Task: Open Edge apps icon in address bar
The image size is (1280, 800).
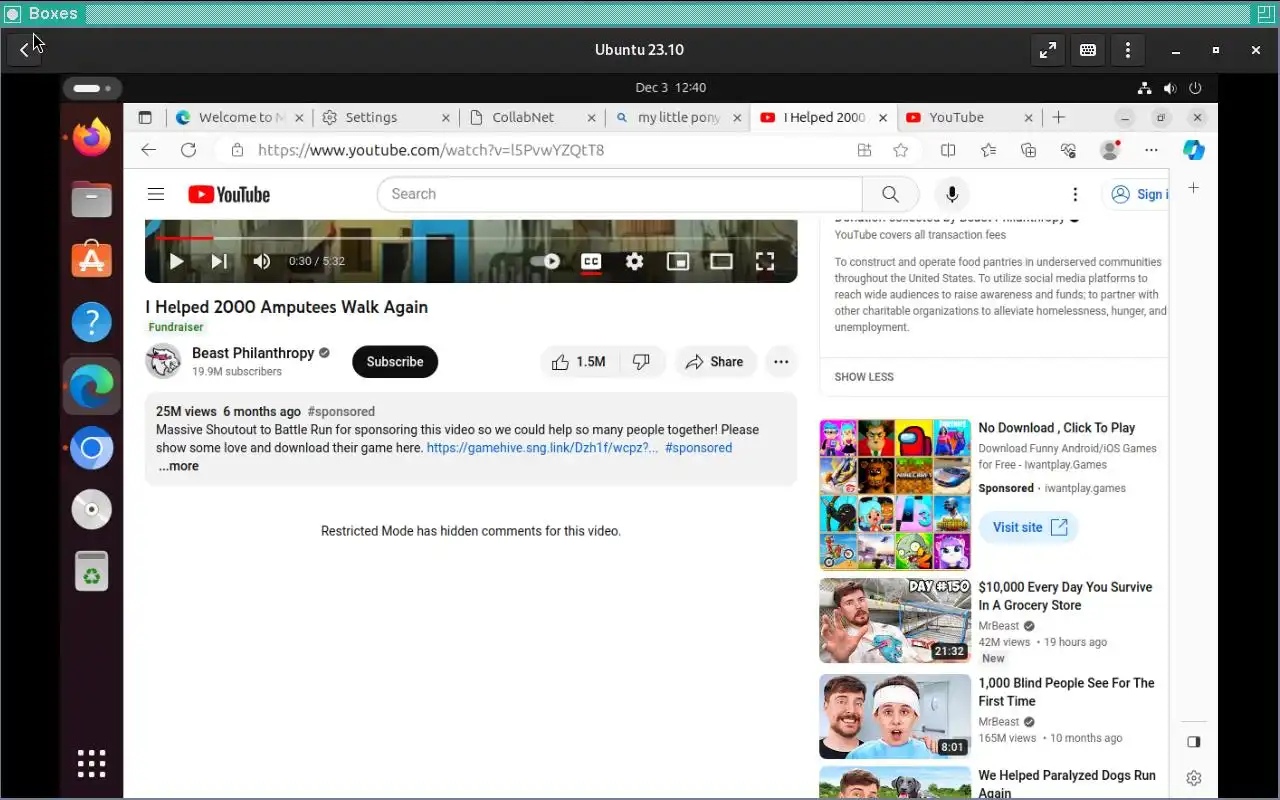Action: [x=864, y=150]
